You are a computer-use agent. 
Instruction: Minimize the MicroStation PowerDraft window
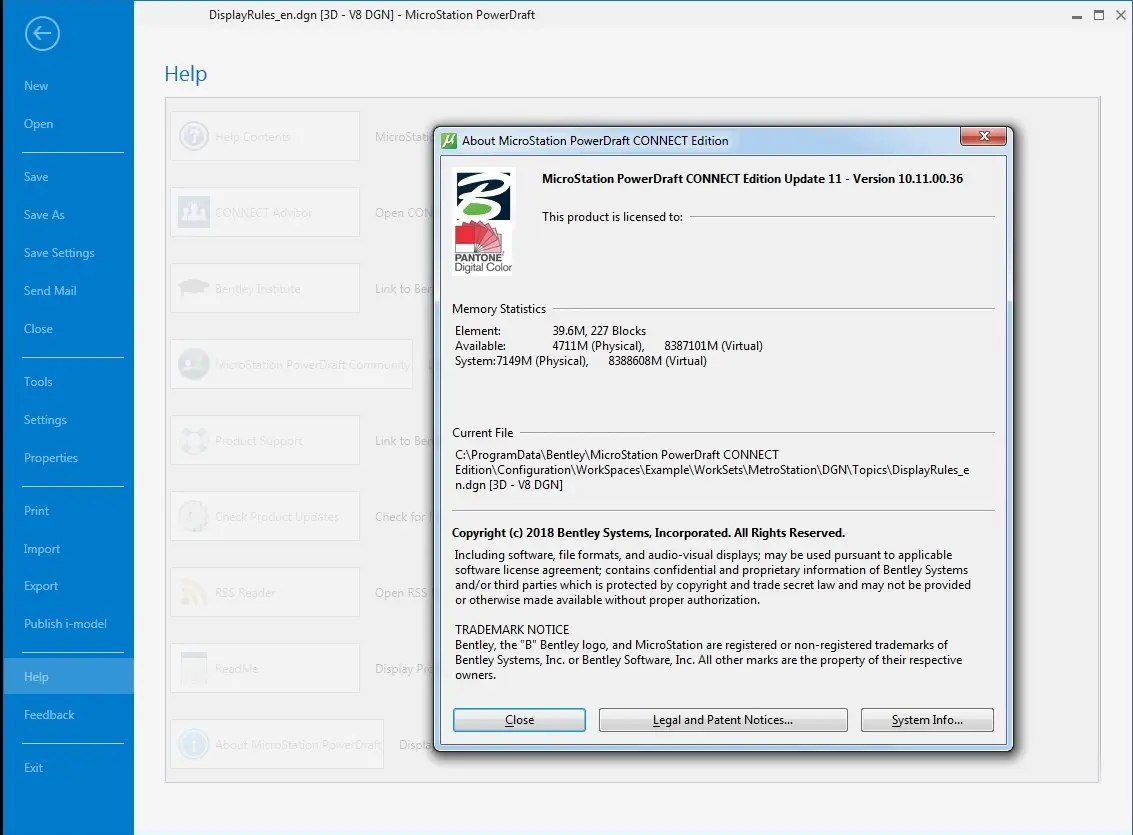tap(1077, 15)
